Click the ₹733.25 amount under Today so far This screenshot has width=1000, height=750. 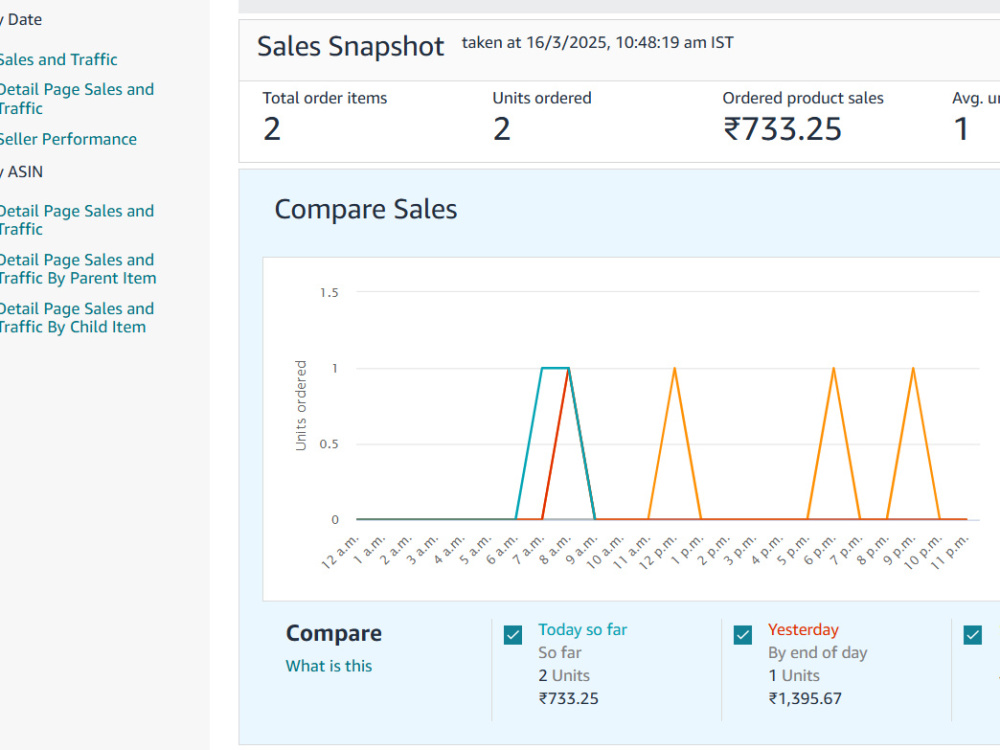coord(569,698)
